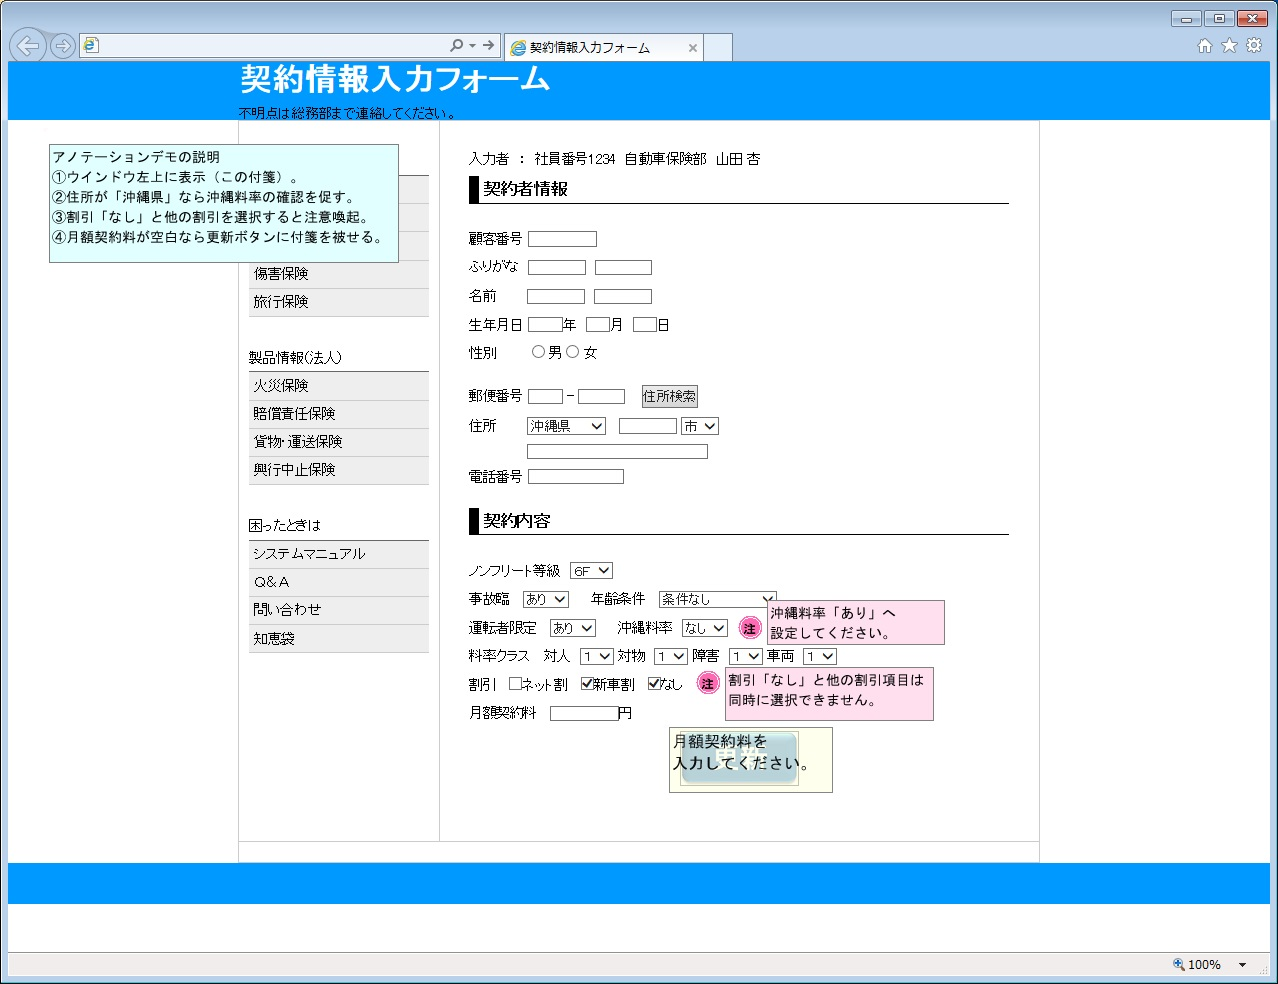This screenshot has height=984, width=1278.
Task: Open 旅行保険 in the sidebar menu
Action: point(339,302)
